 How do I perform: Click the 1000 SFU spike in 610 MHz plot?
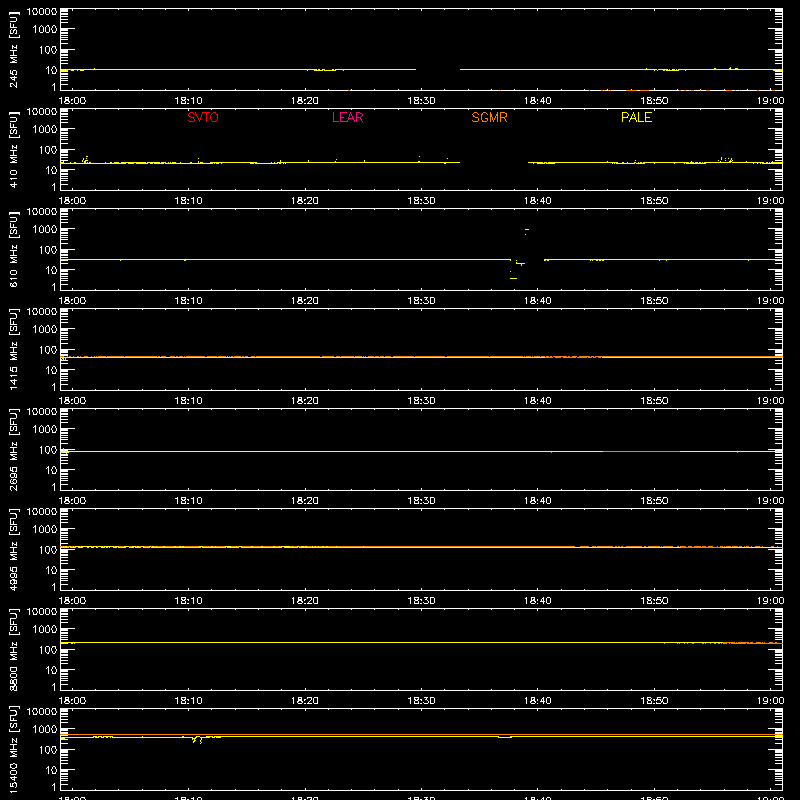point(527,230)
